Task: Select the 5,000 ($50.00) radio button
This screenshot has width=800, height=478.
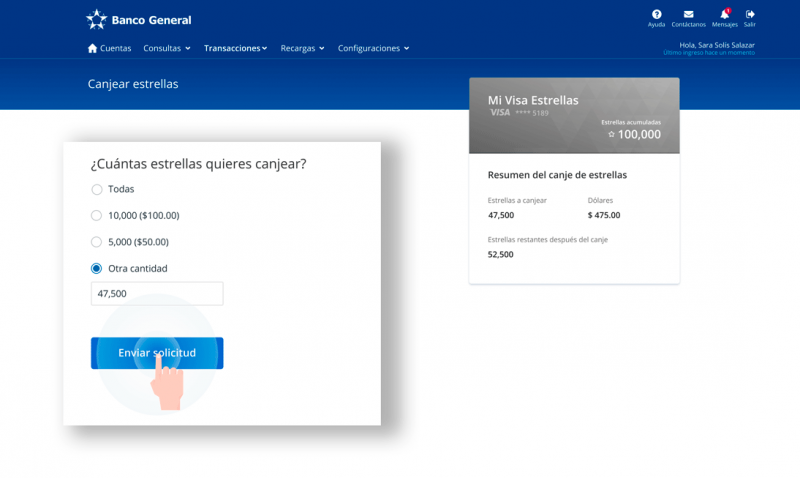Action: coord(97,242)
